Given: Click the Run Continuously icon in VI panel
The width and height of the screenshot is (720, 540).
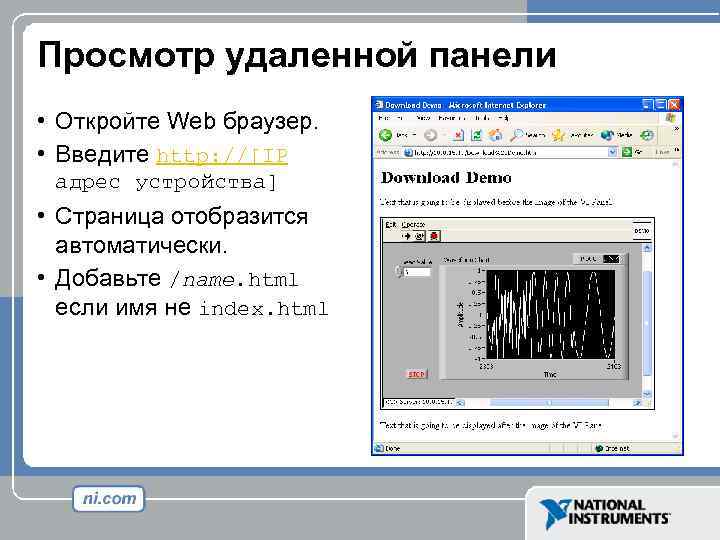Looking at the screenshot, I should tap(419, 236).
